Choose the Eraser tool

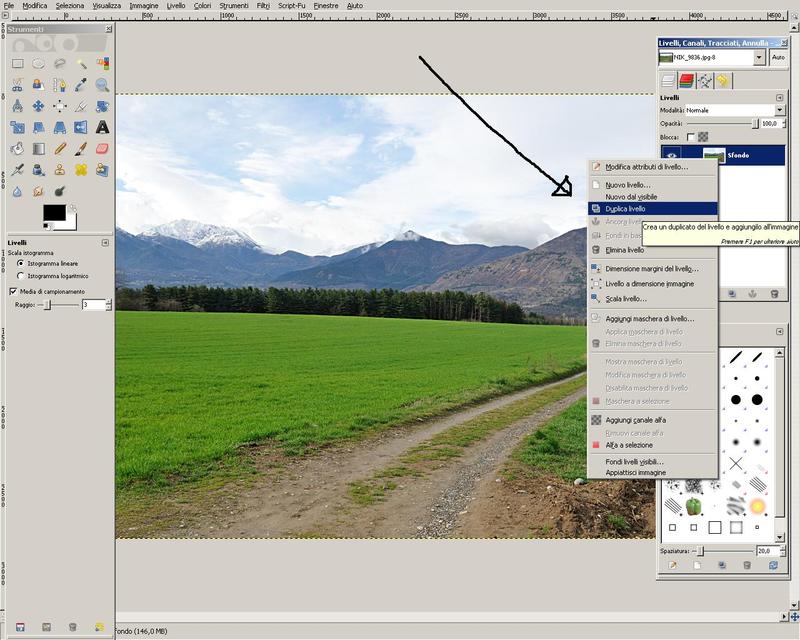(102, 148)
